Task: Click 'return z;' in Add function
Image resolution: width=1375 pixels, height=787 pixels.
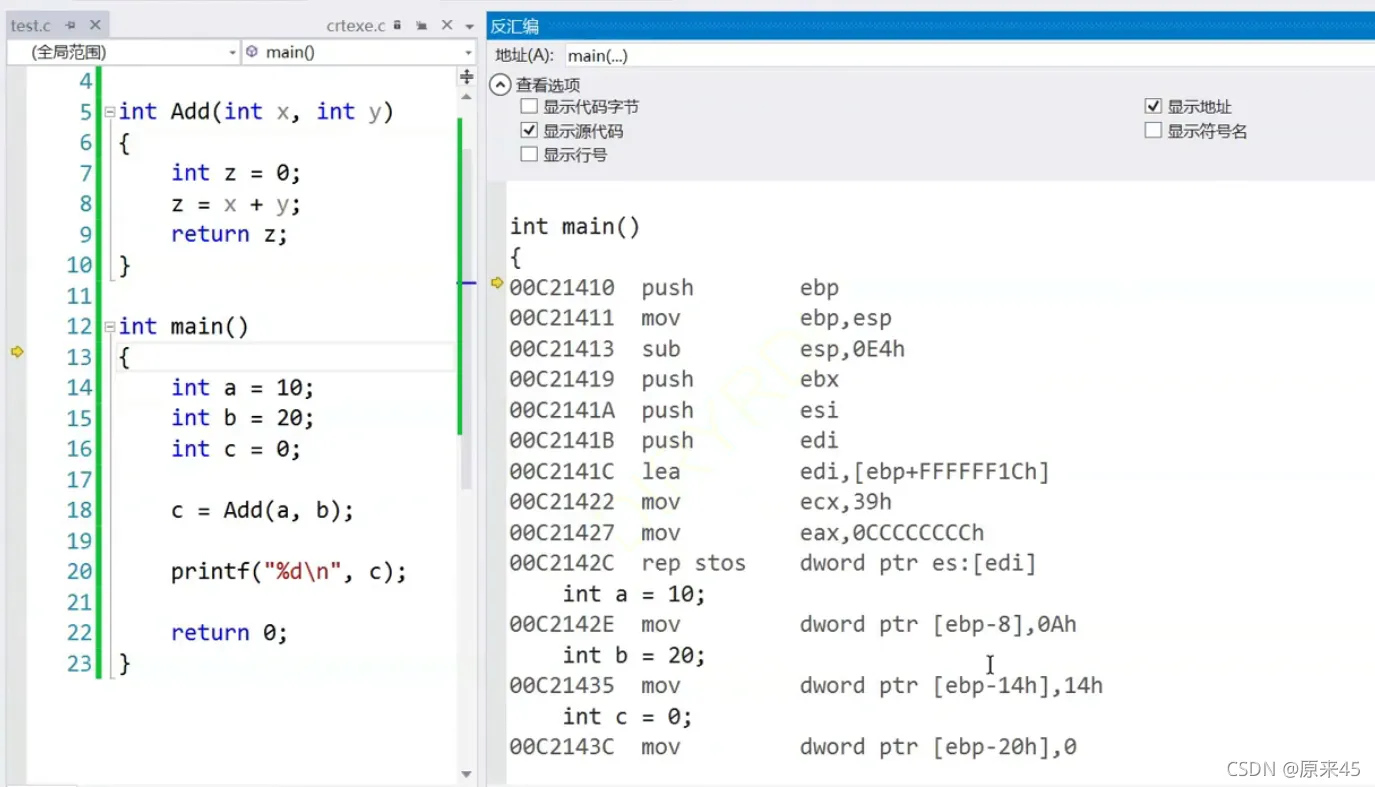Action: (x=229, y=234)
